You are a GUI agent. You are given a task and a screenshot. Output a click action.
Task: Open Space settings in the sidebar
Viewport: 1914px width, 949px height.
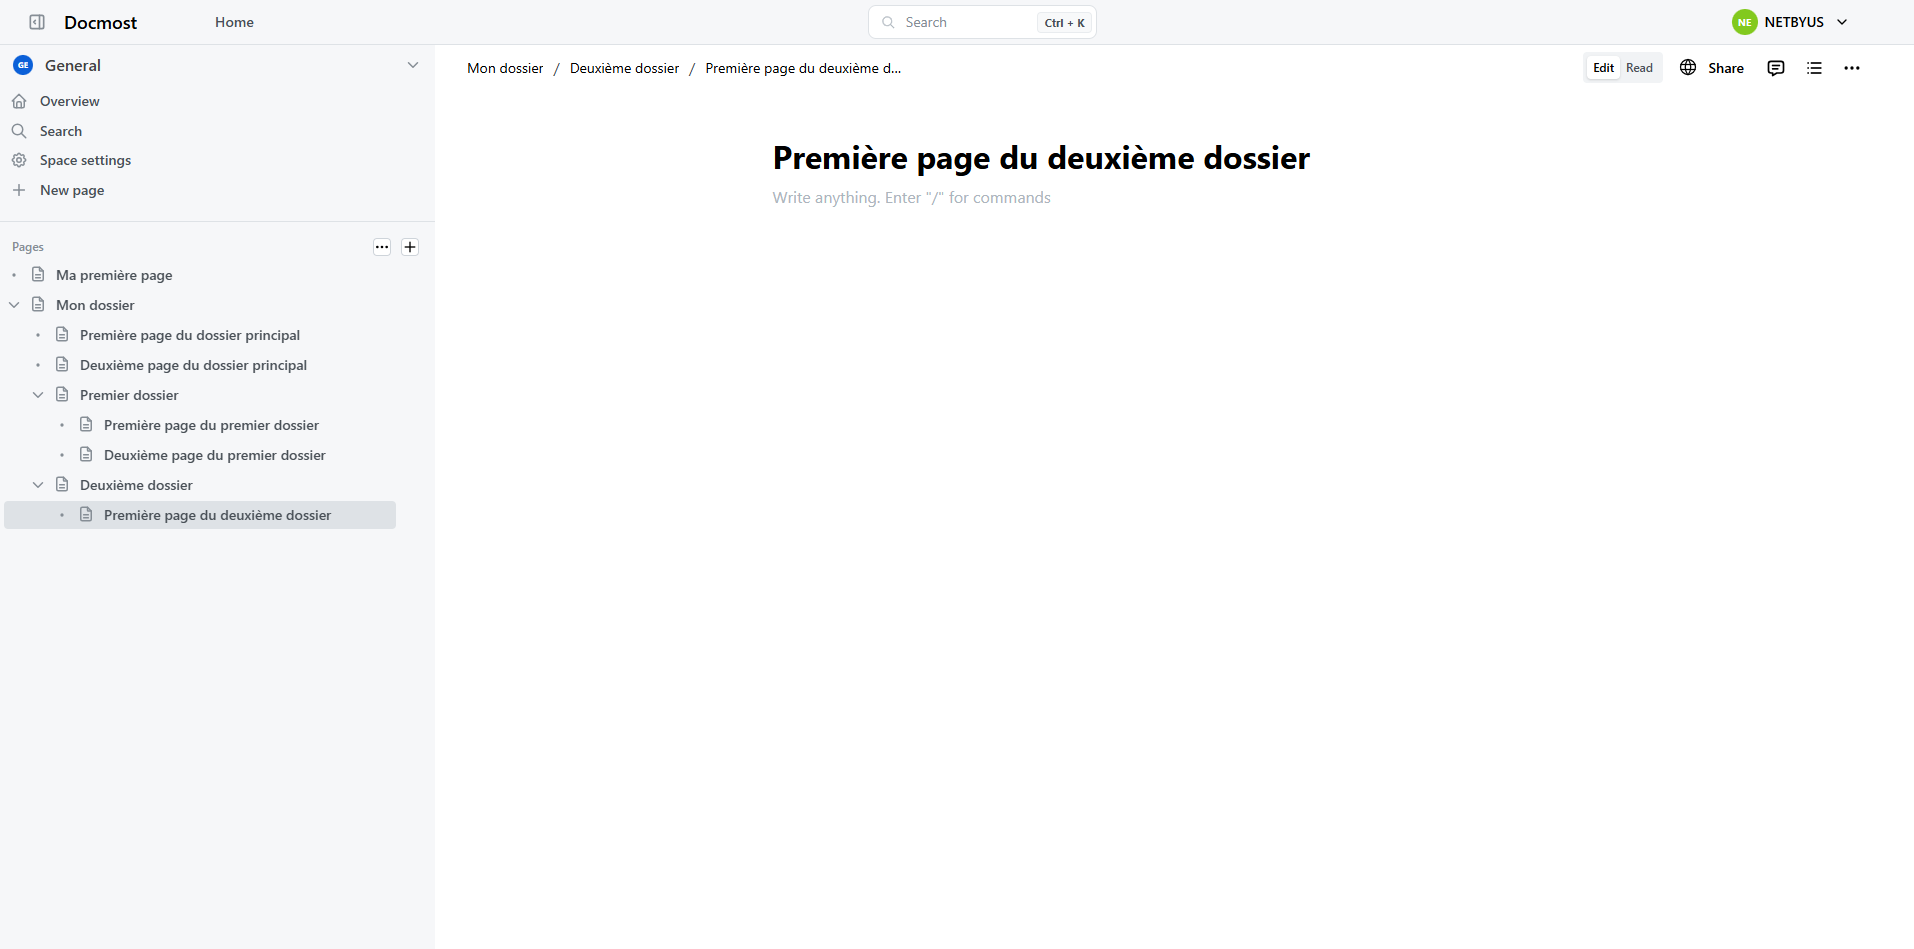[85, 160]
